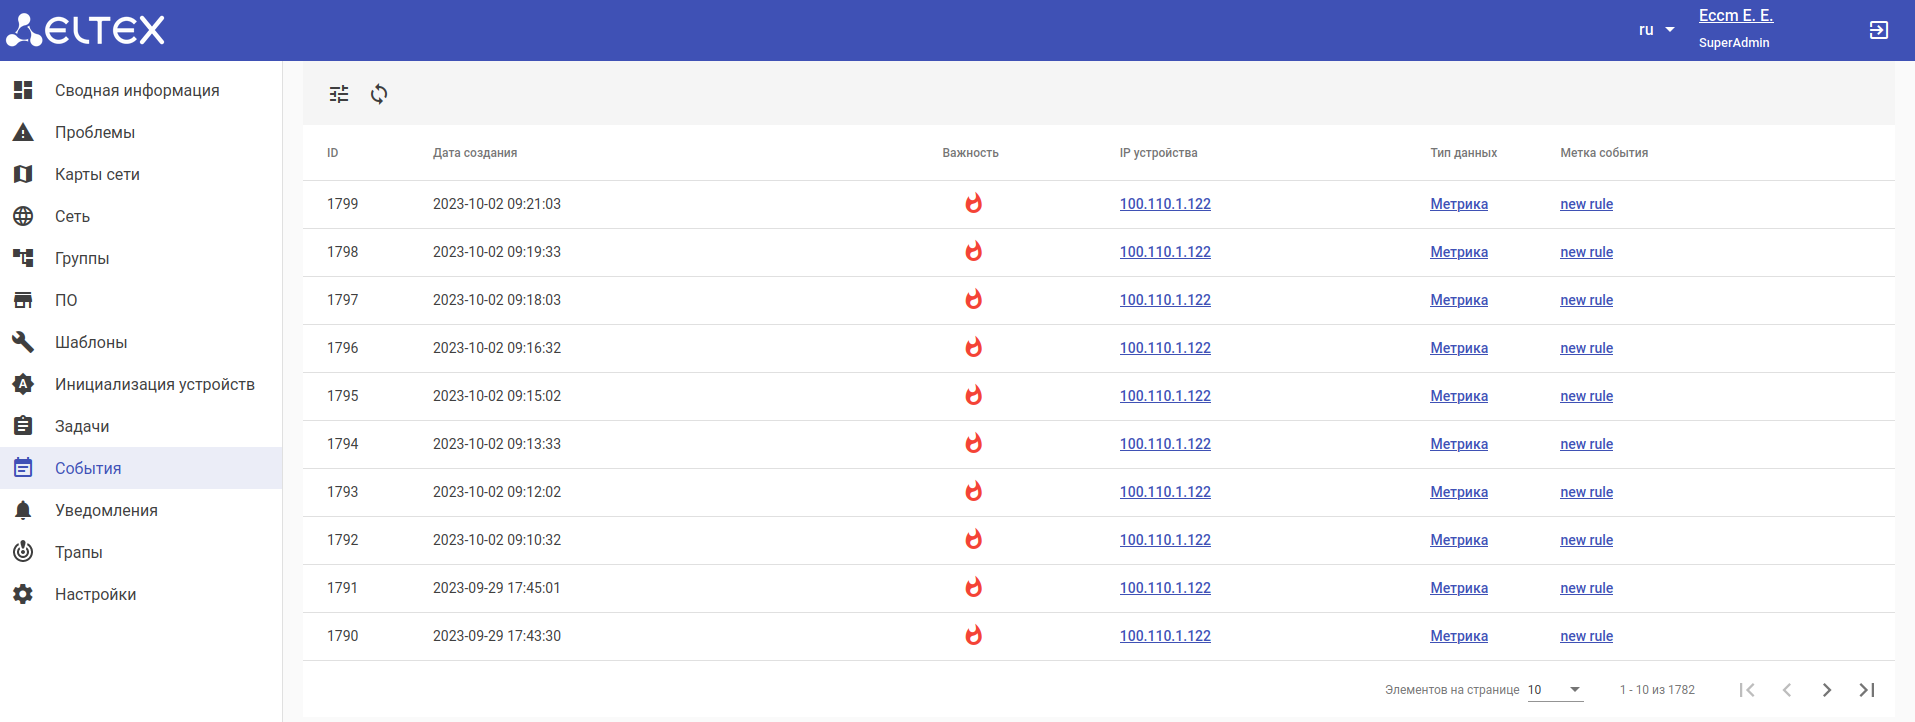This screenshot has height=722, width=1915.
Task: Click the logout icon in header
Action: click(x=1878, y=30)
